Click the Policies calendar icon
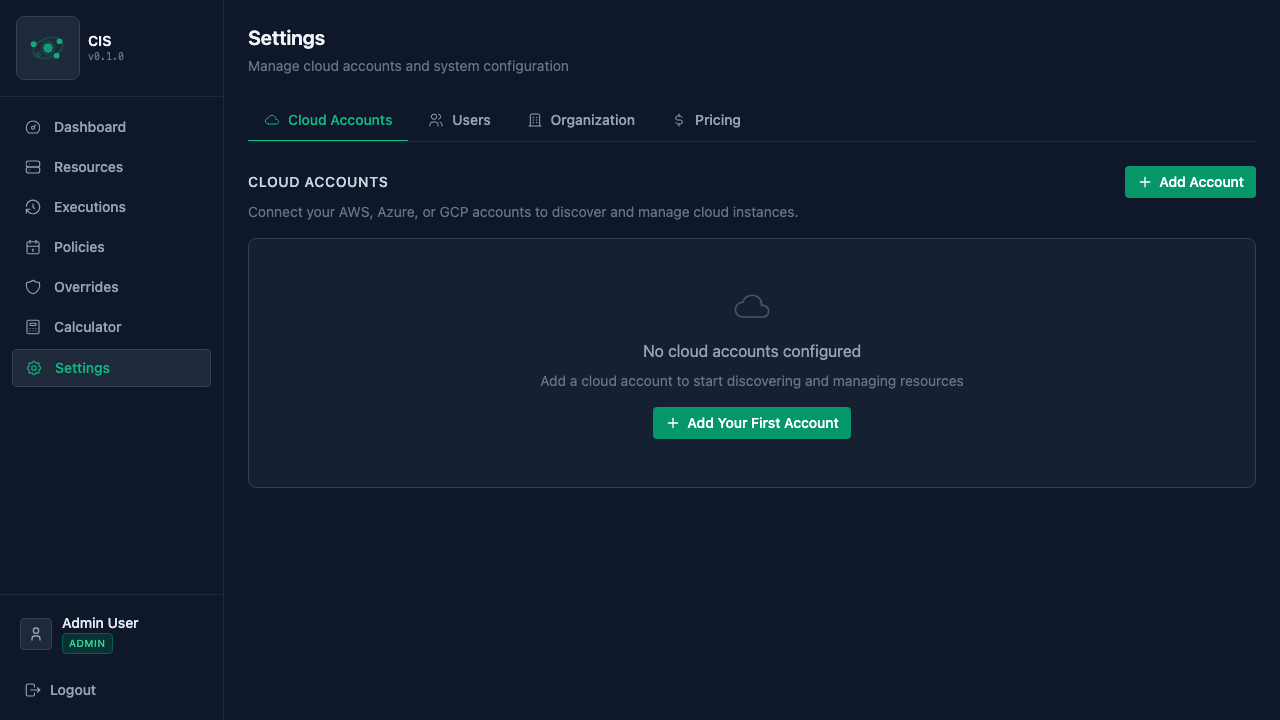 (x=33, y=247)
